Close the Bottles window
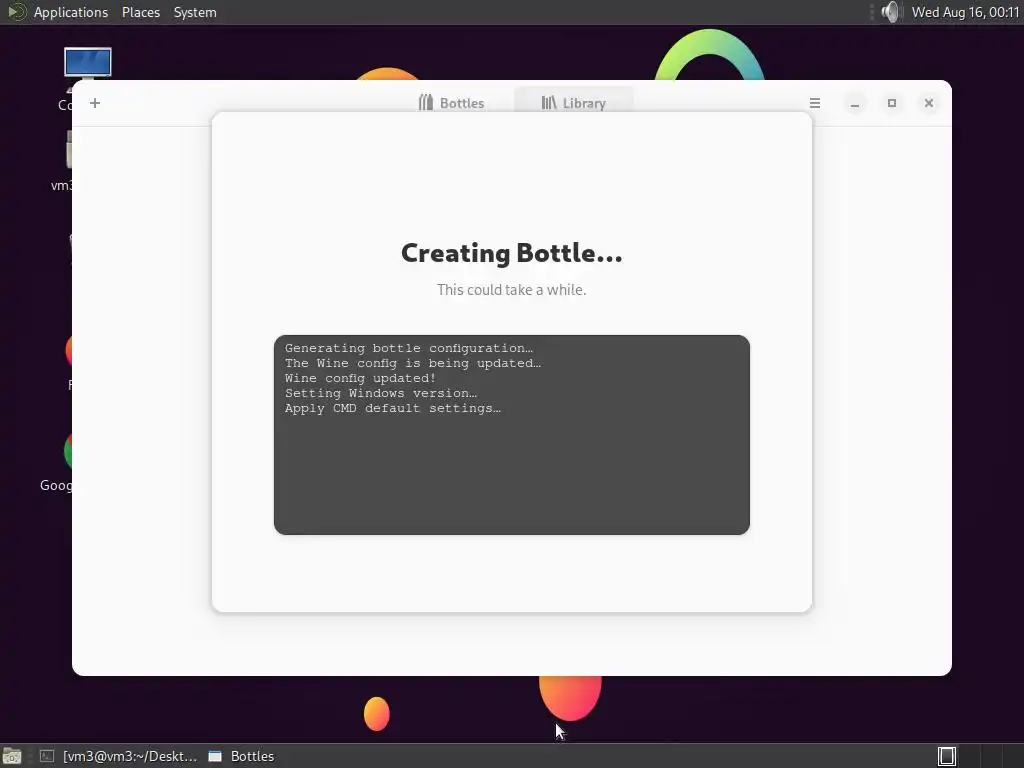 pyautogui.click(x=929, y=103)
